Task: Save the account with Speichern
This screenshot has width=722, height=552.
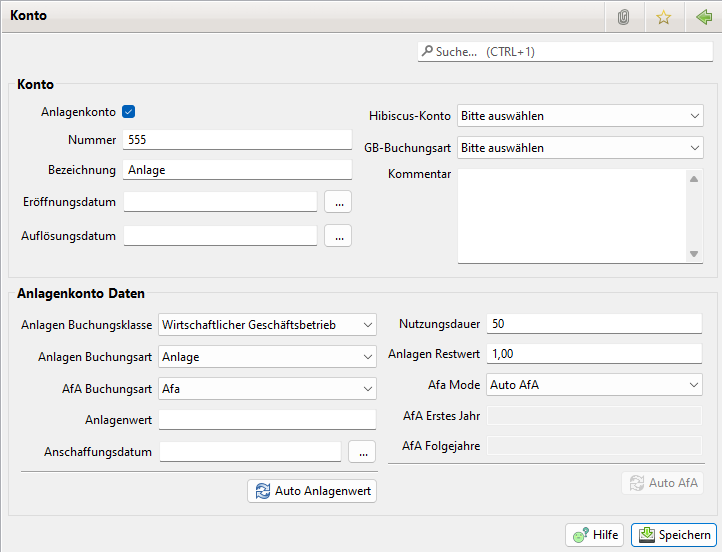Action: pyautogui.click(x=674, y=535)
